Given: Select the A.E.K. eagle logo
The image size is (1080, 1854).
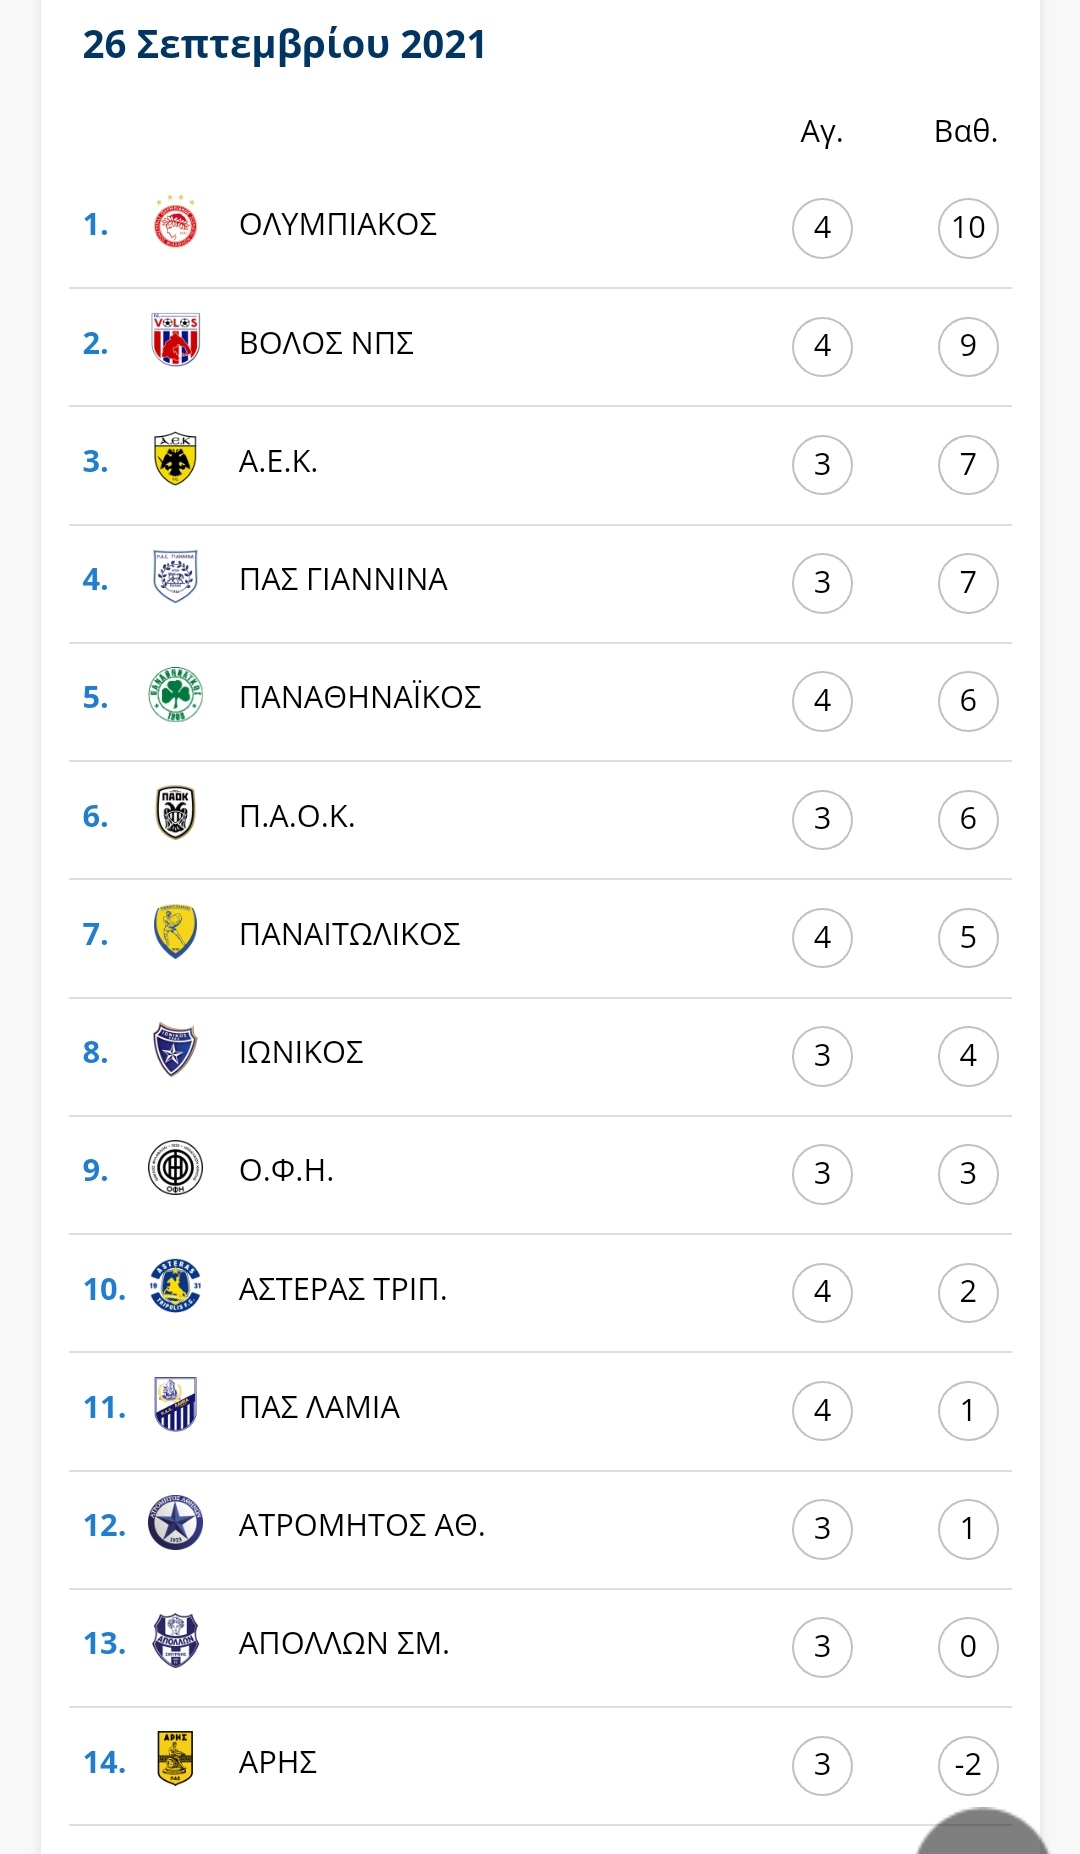Looking at the screenshot, I should pyautogui.click(x=176, y=459).
